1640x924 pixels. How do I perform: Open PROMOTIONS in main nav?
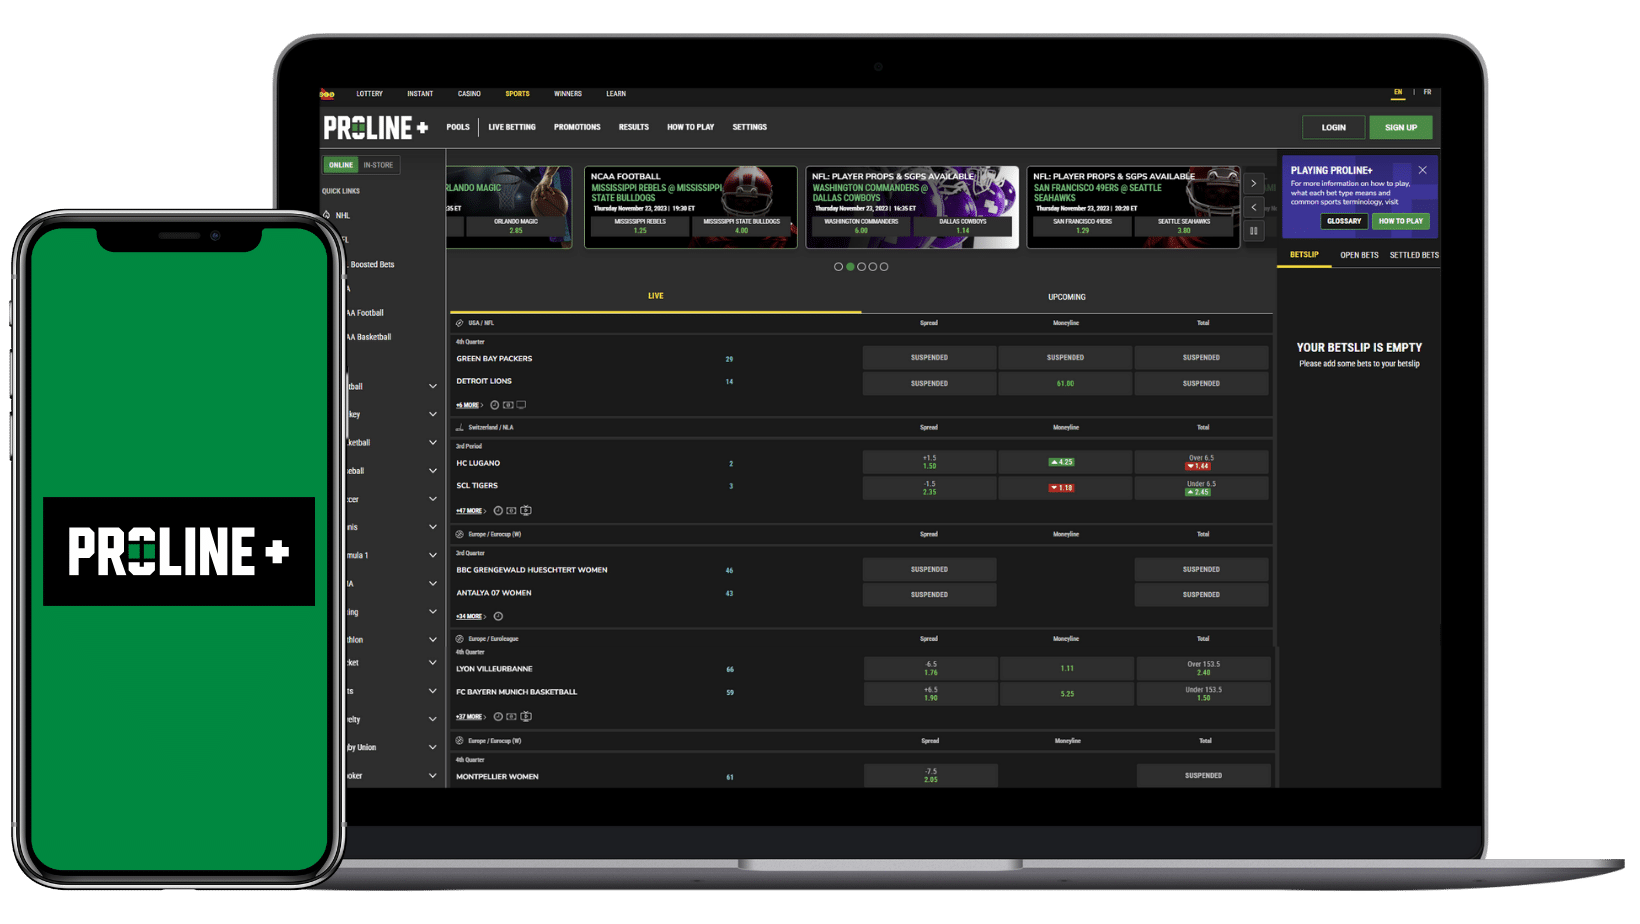[577, 127]
